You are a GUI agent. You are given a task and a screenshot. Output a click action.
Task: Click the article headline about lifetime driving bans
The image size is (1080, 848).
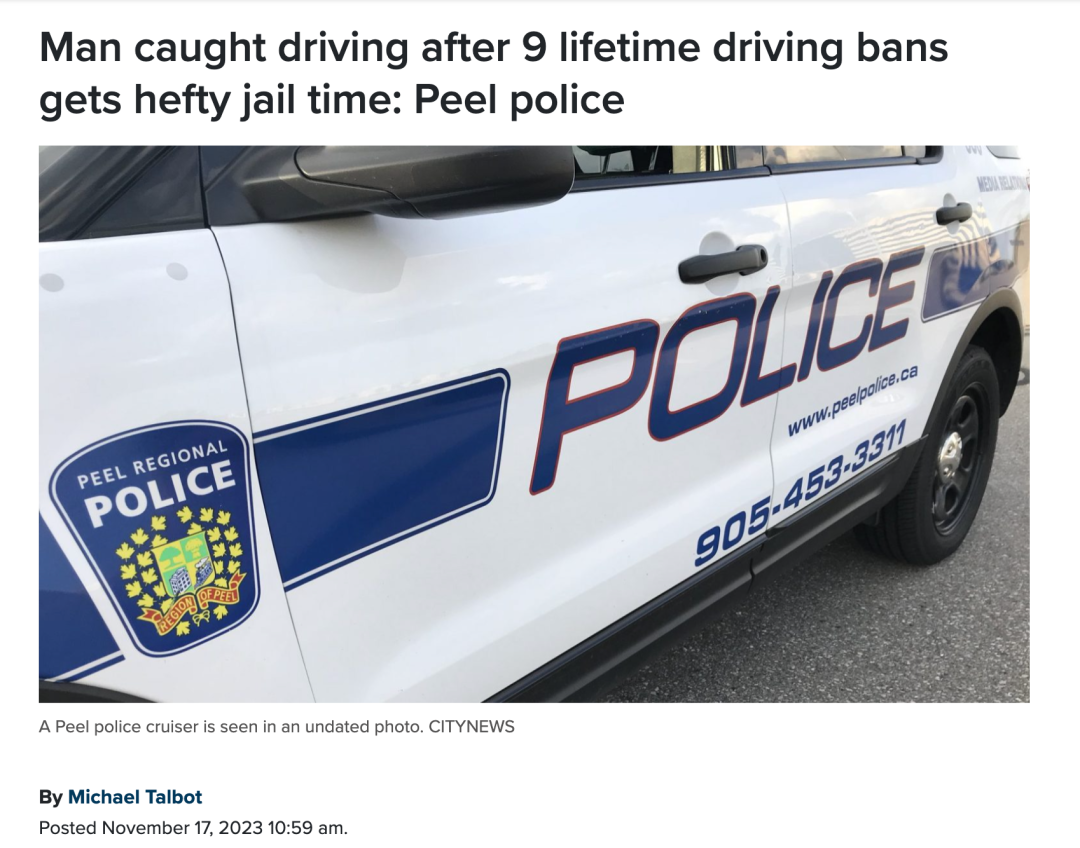pos(493,73)
